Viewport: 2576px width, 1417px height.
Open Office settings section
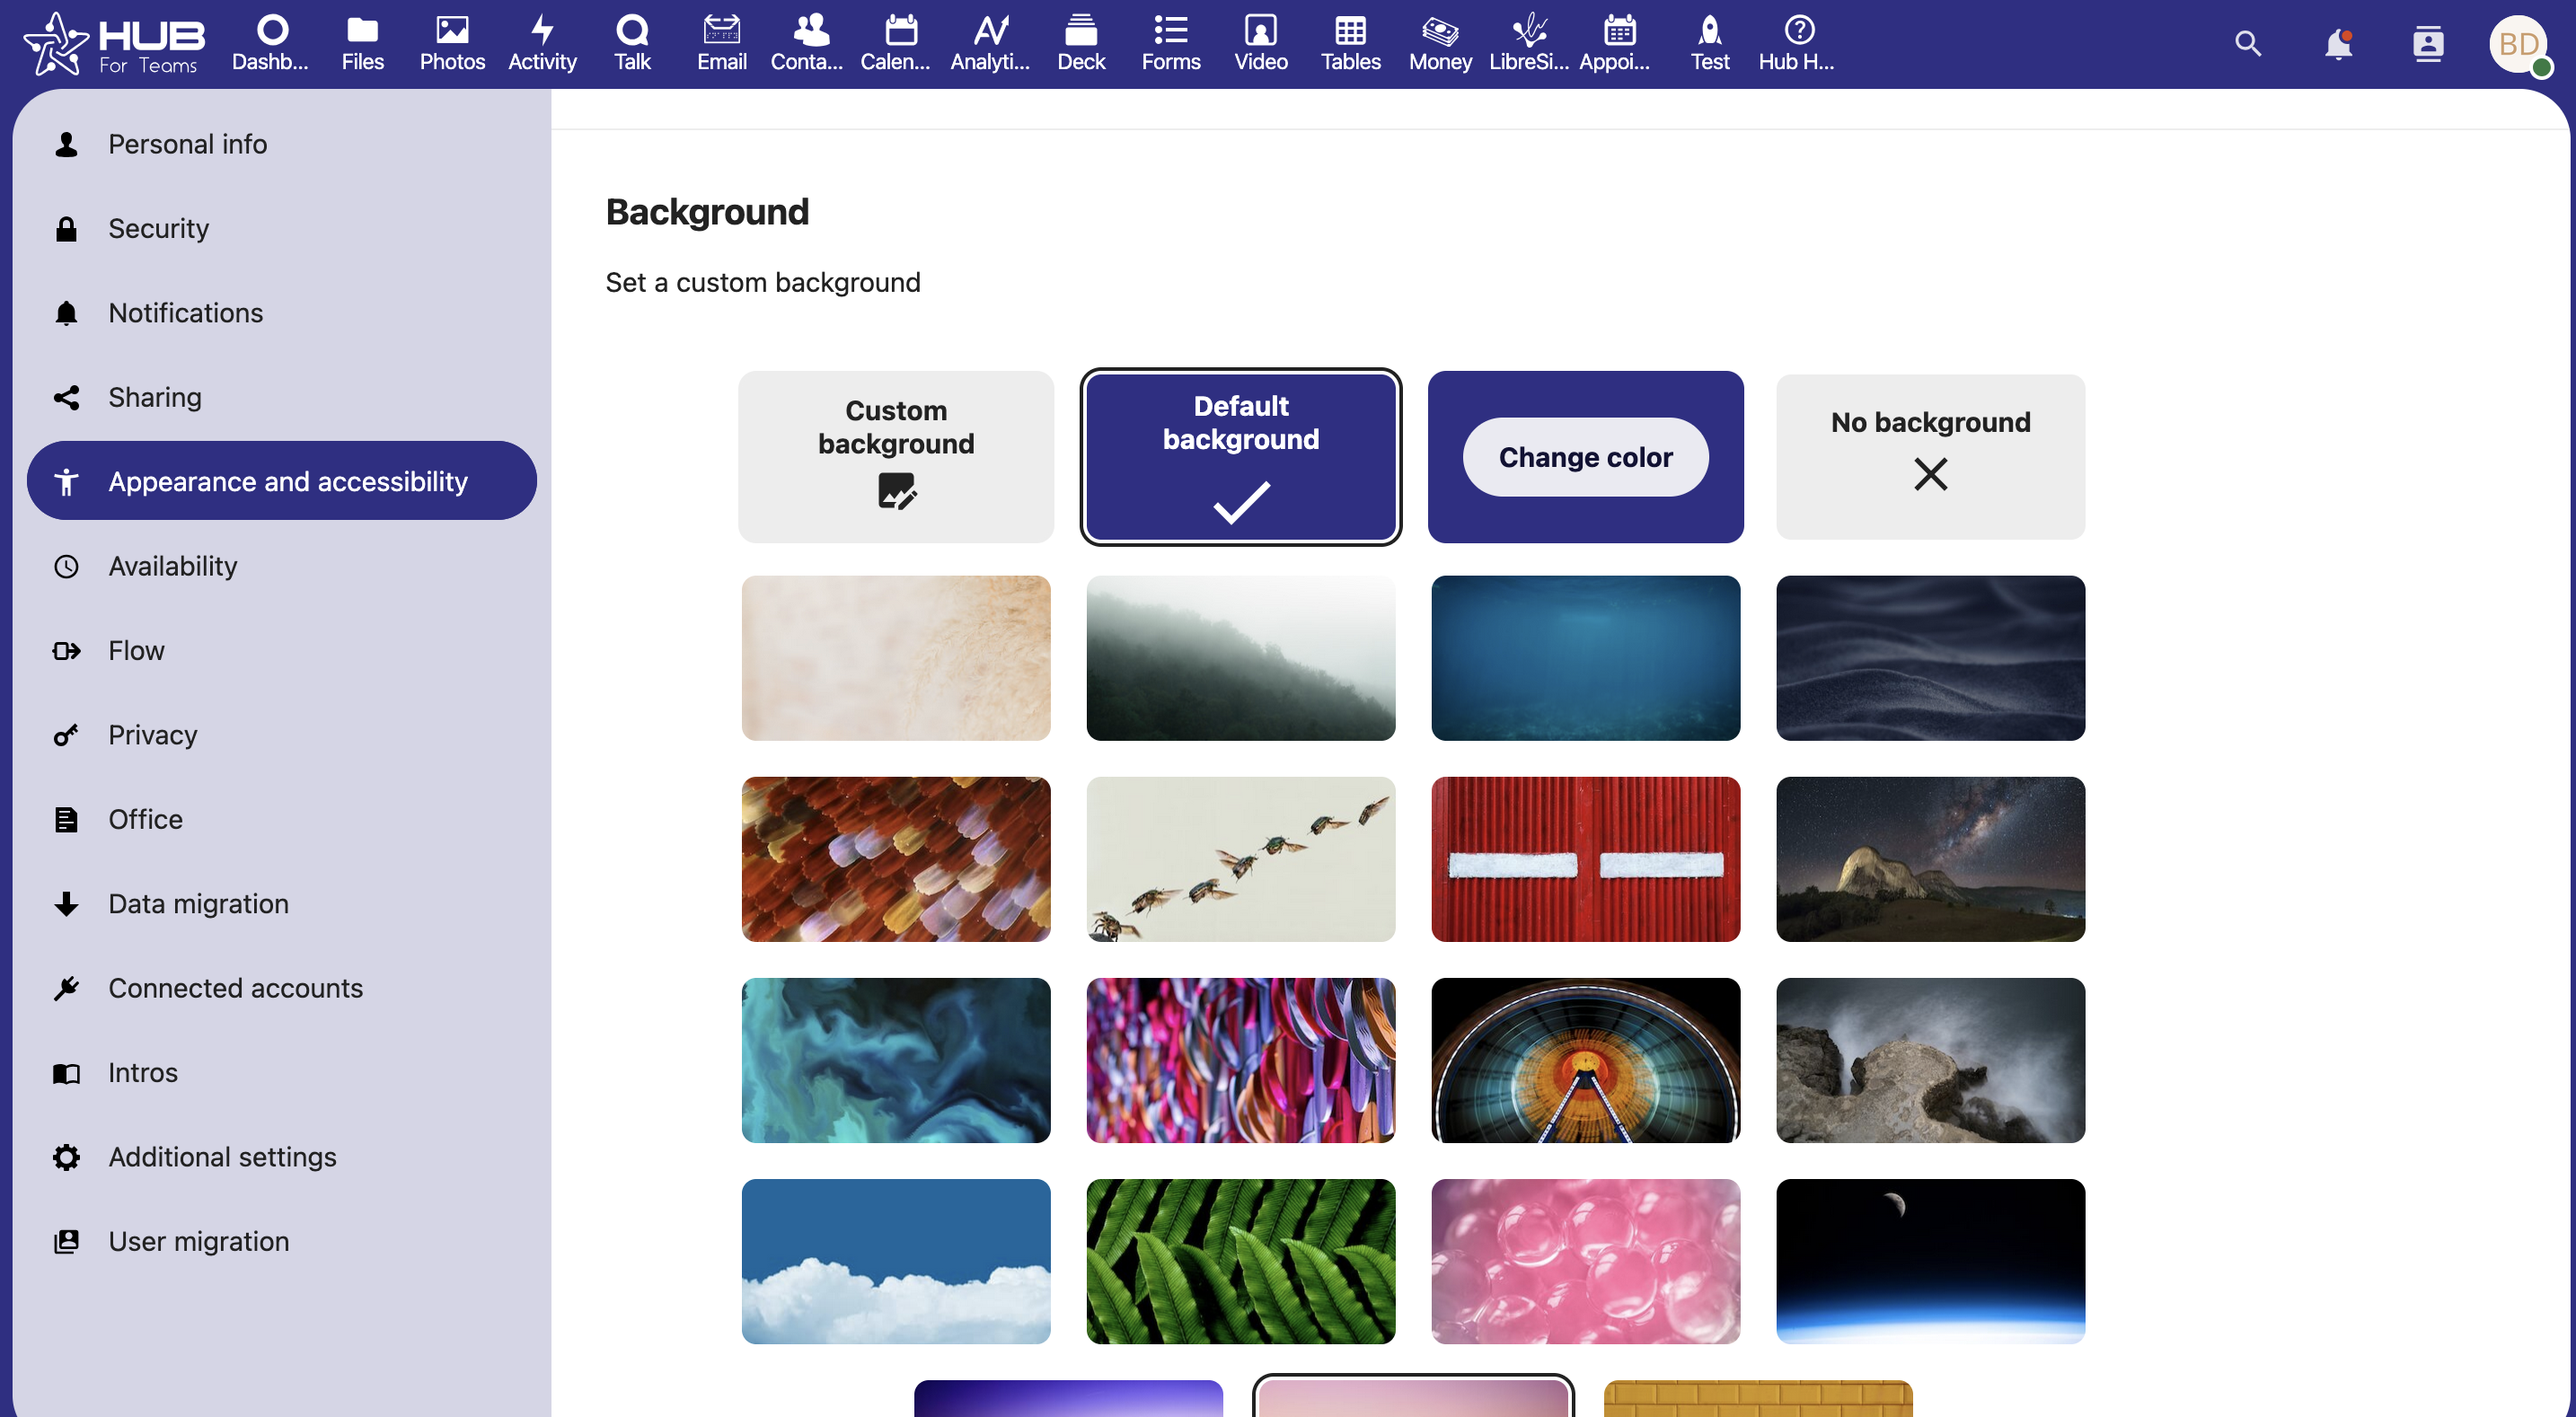(282, 819)
